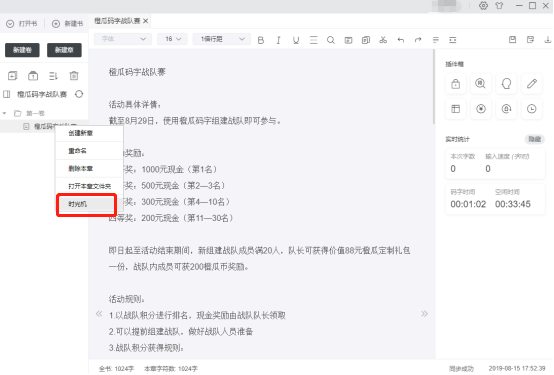This screenshot has height=375, width=554.
Task: Open the circled star plugin
Action: coord(481,109)
